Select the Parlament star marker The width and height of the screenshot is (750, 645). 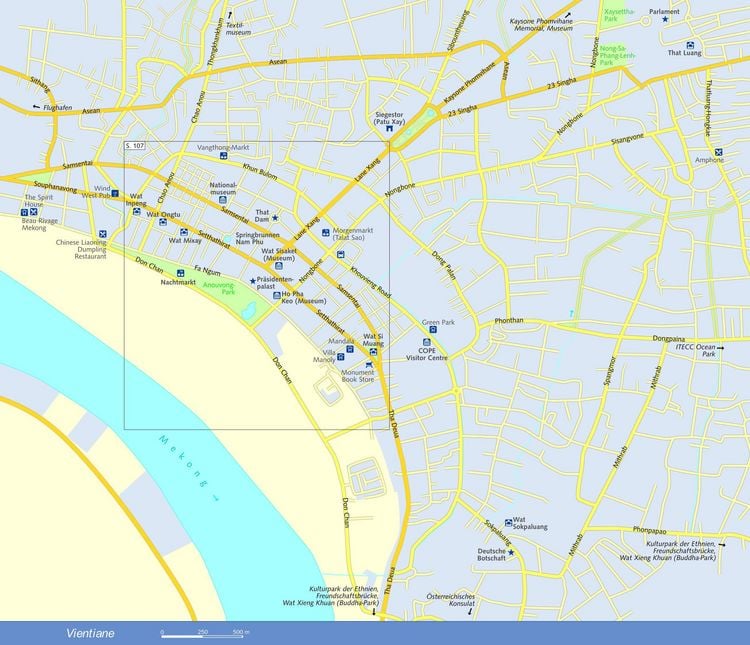click(x=665, y=19)
